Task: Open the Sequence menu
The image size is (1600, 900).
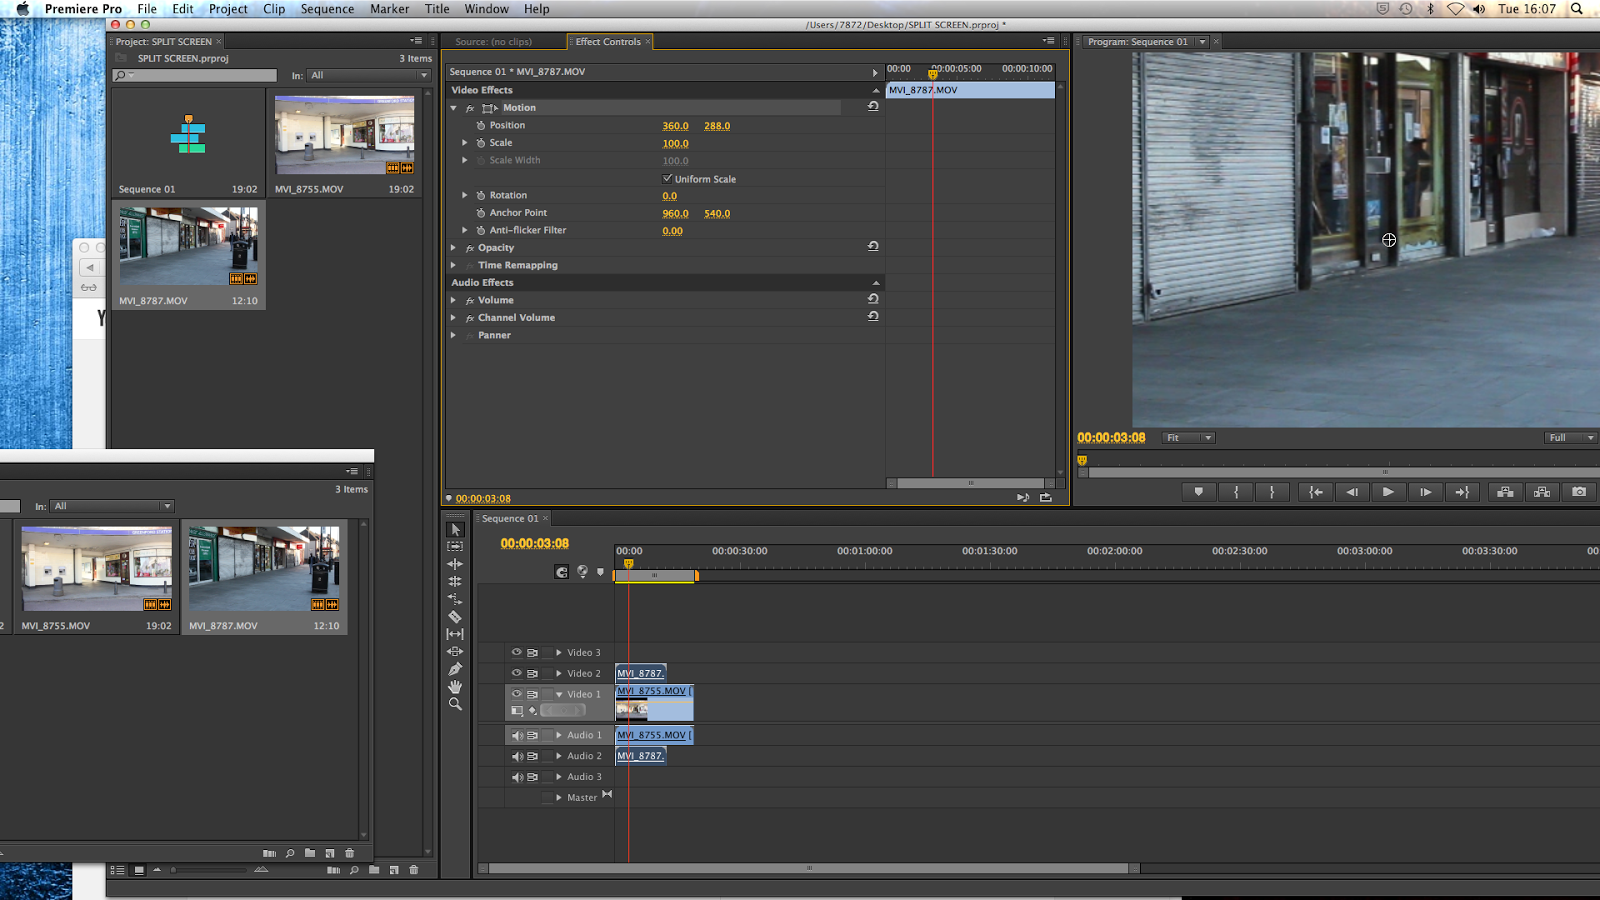Action: click(327, 9)
